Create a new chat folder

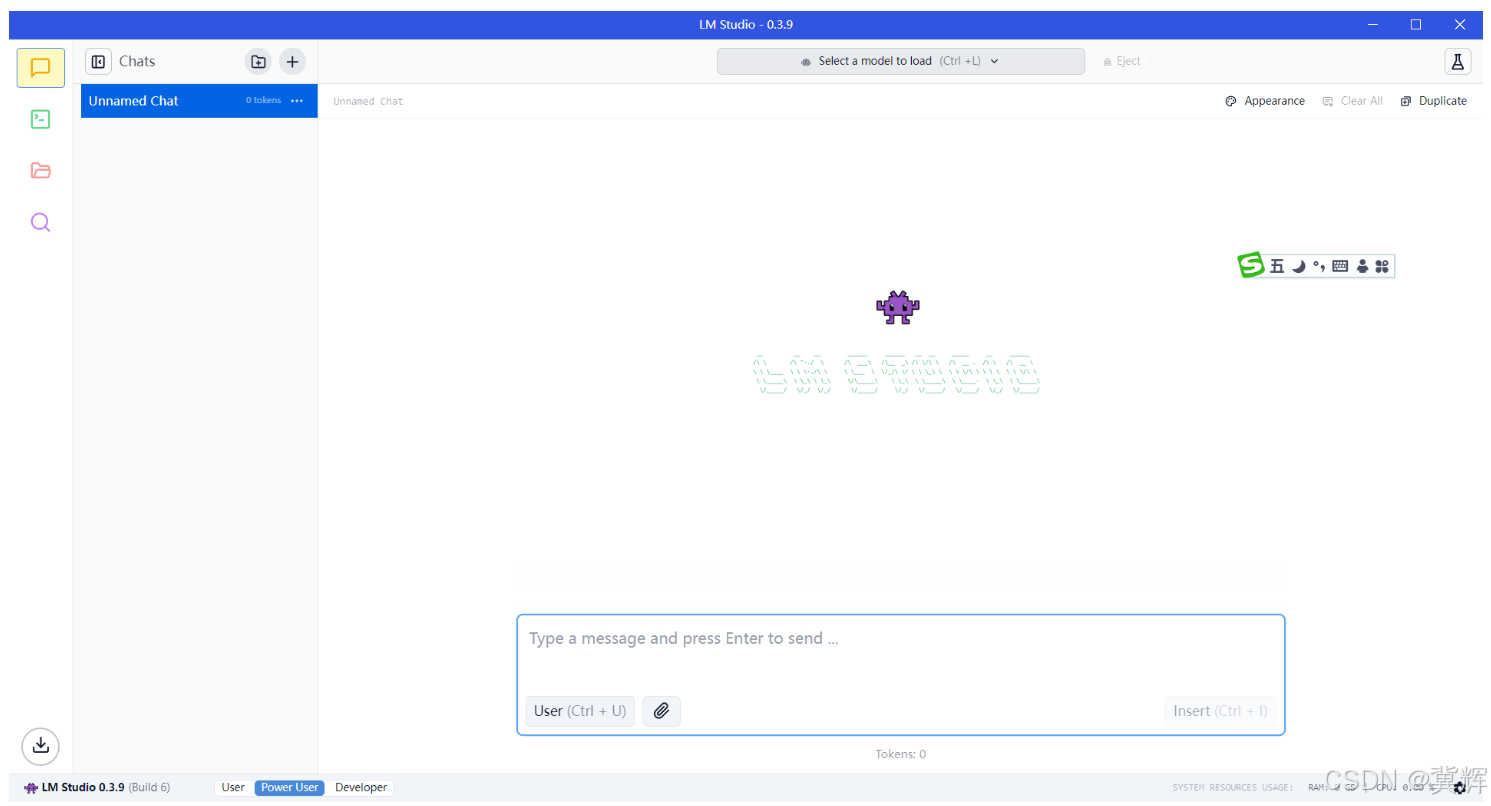pyautogui.click(x=258, y=61)
